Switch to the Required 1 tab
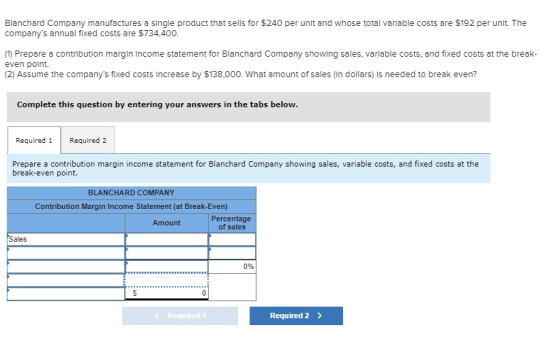The height and width of the screenshot is (364, 560). pos(34,140)
